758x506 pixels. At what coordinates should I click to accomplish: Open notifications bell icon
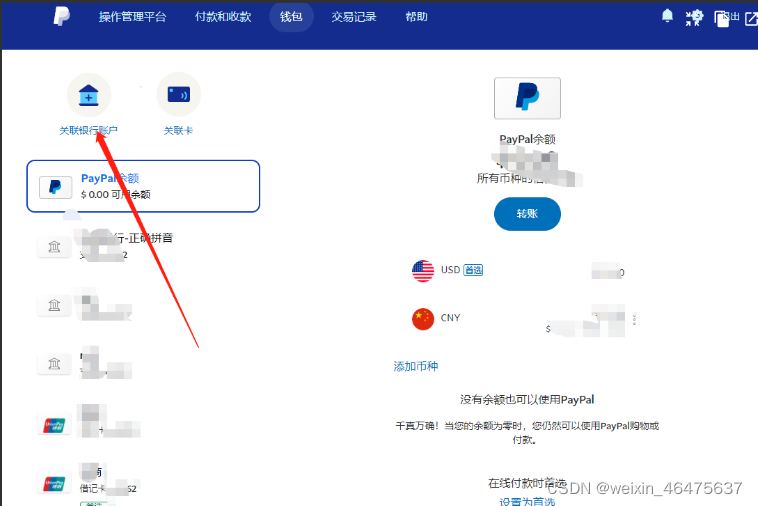click(667, 16)
